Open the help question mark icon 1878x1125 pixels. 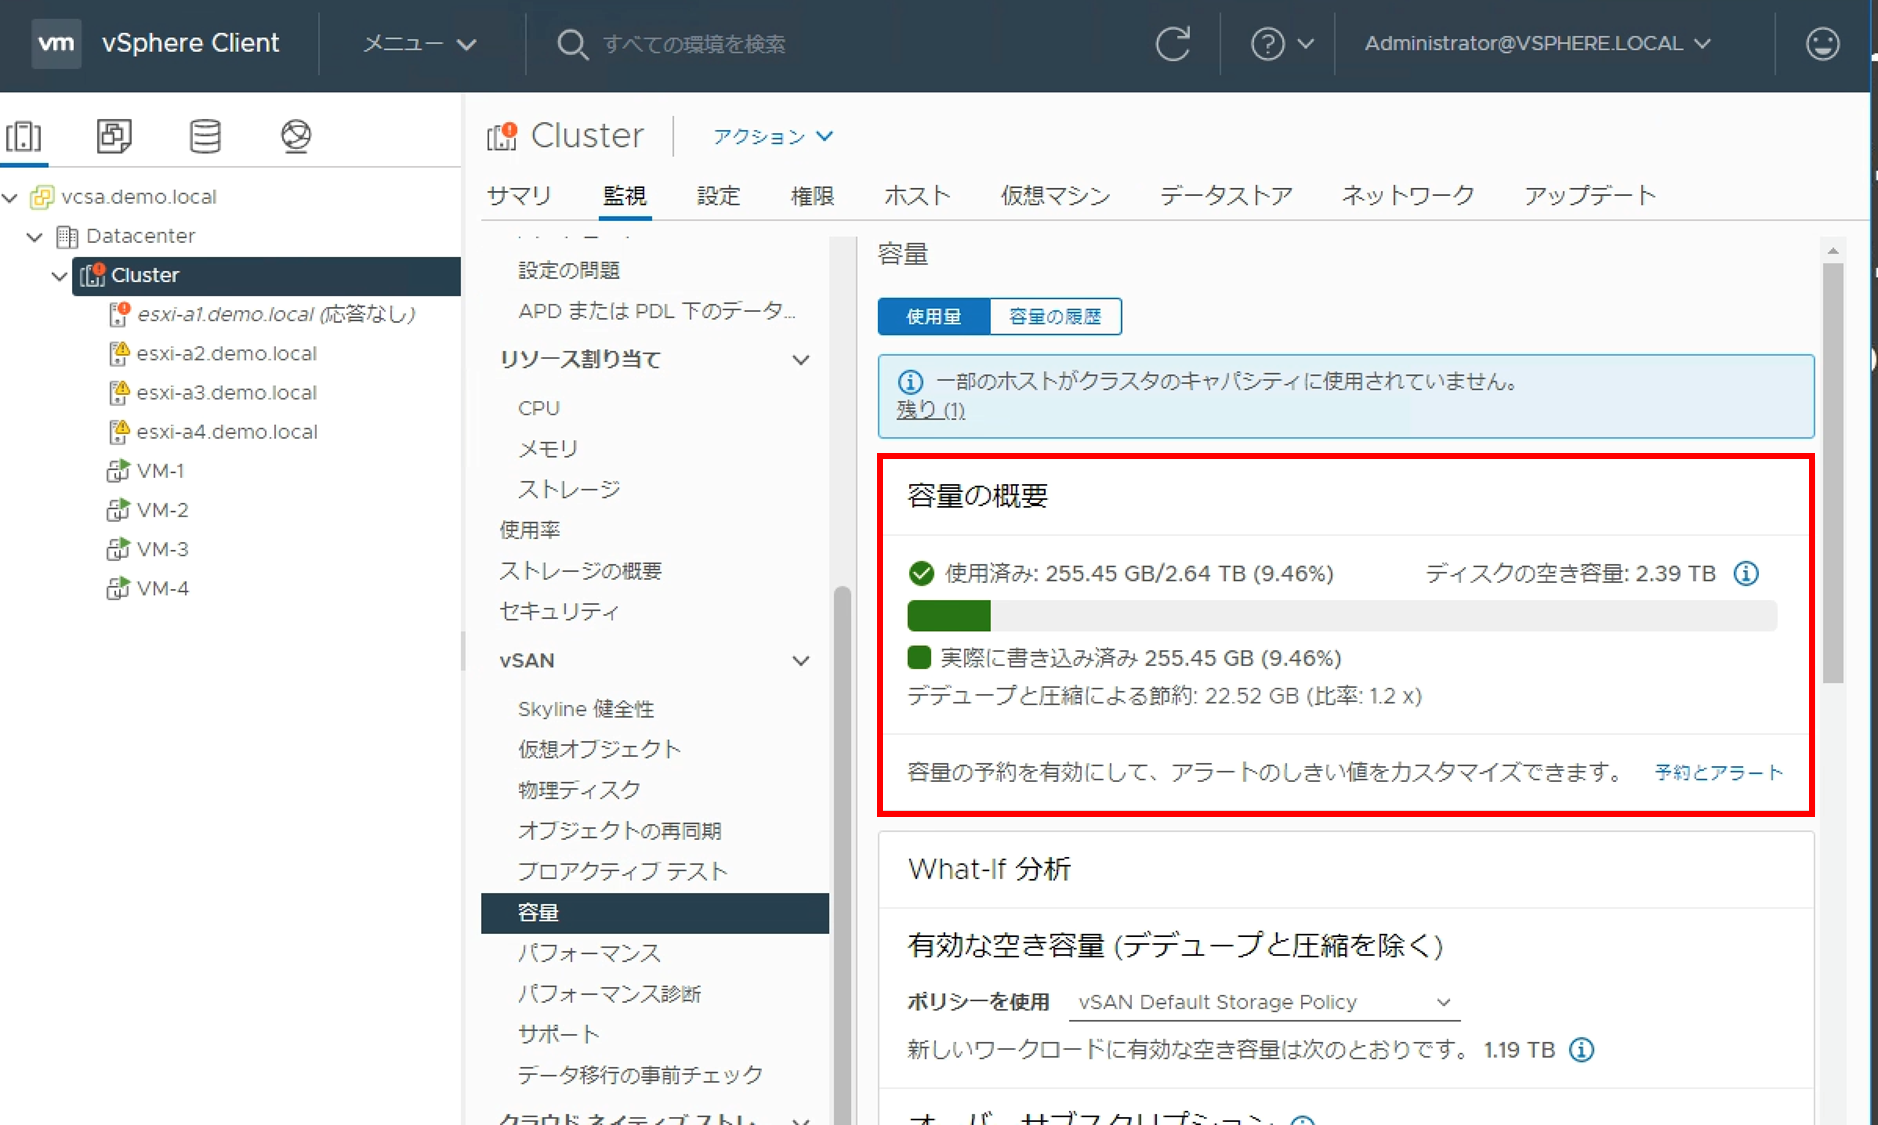pos(1268,44)
